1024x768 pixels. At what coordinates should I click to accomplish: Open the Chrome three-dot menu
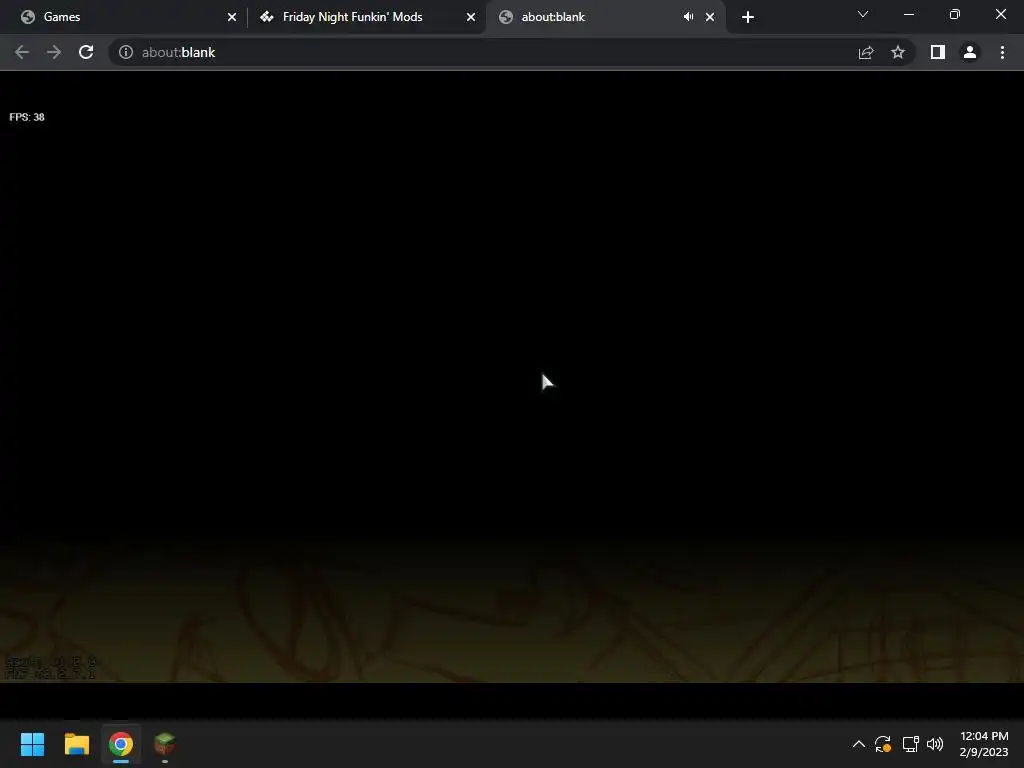pyautogui.click(x=1002, y=52)
